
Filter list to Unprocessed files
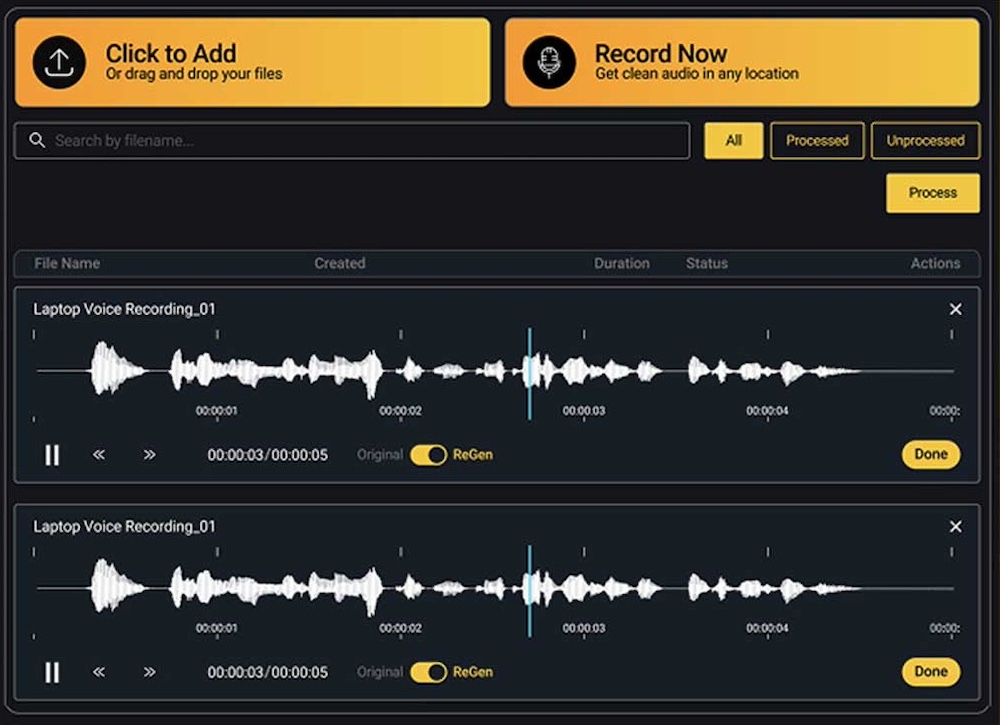pyautogui.click(x=925, y=140)
